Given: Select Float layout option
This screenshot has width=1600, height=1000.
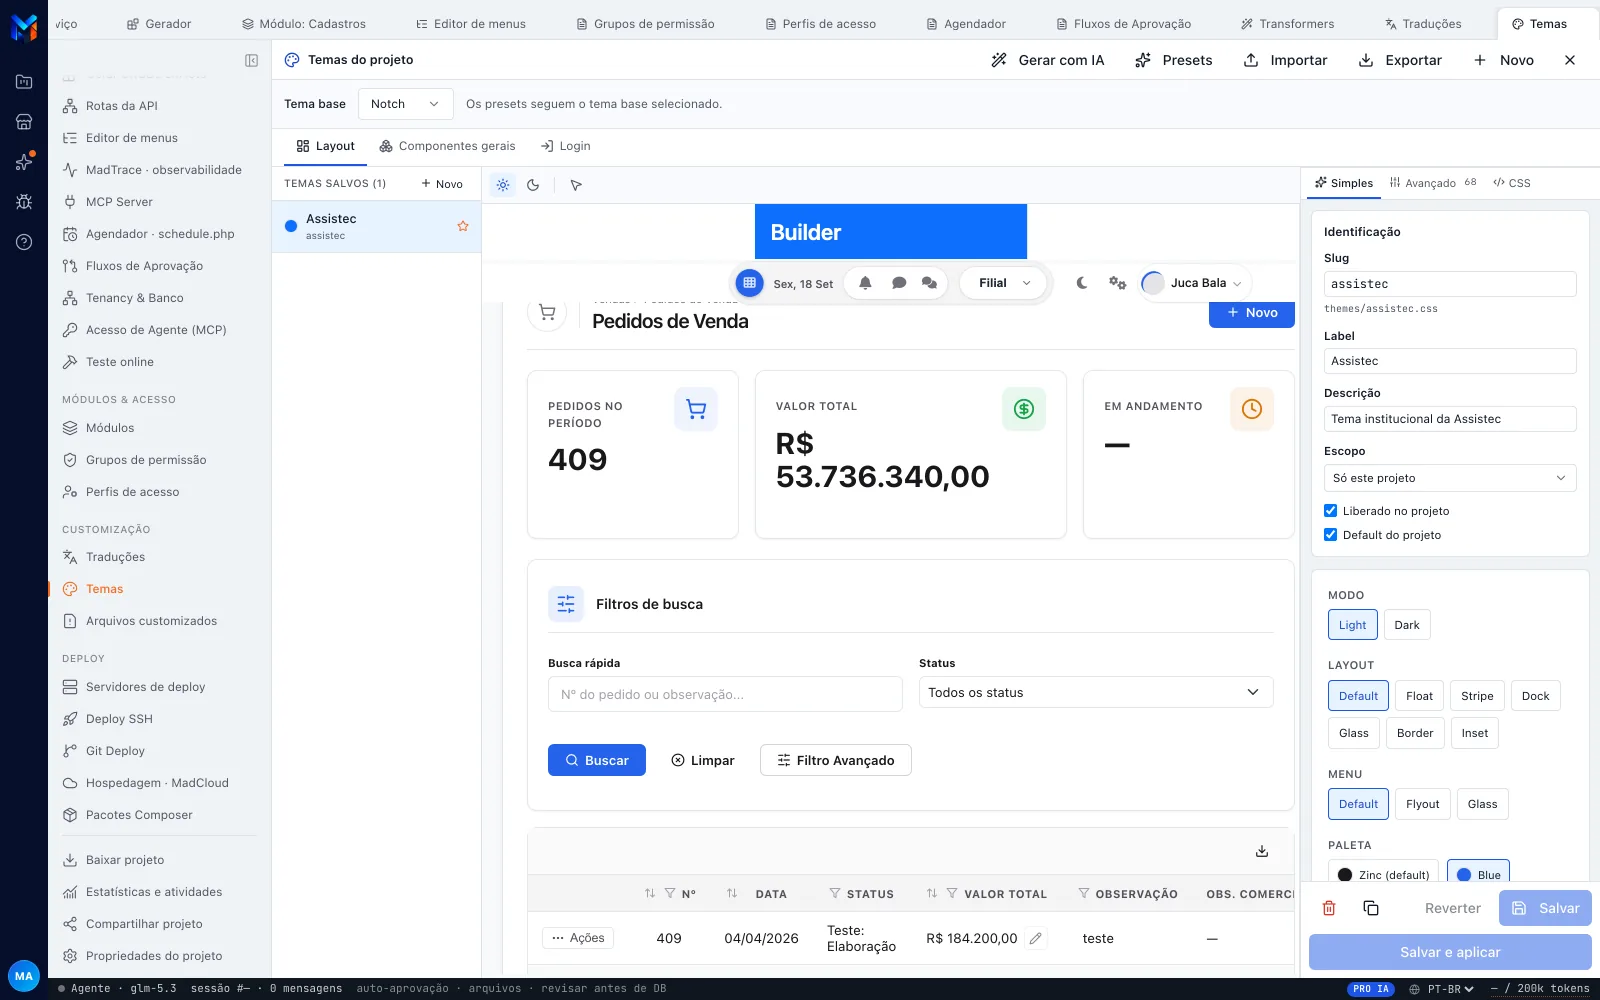Looking at the screenshot, I should [x=1419, y=696].
